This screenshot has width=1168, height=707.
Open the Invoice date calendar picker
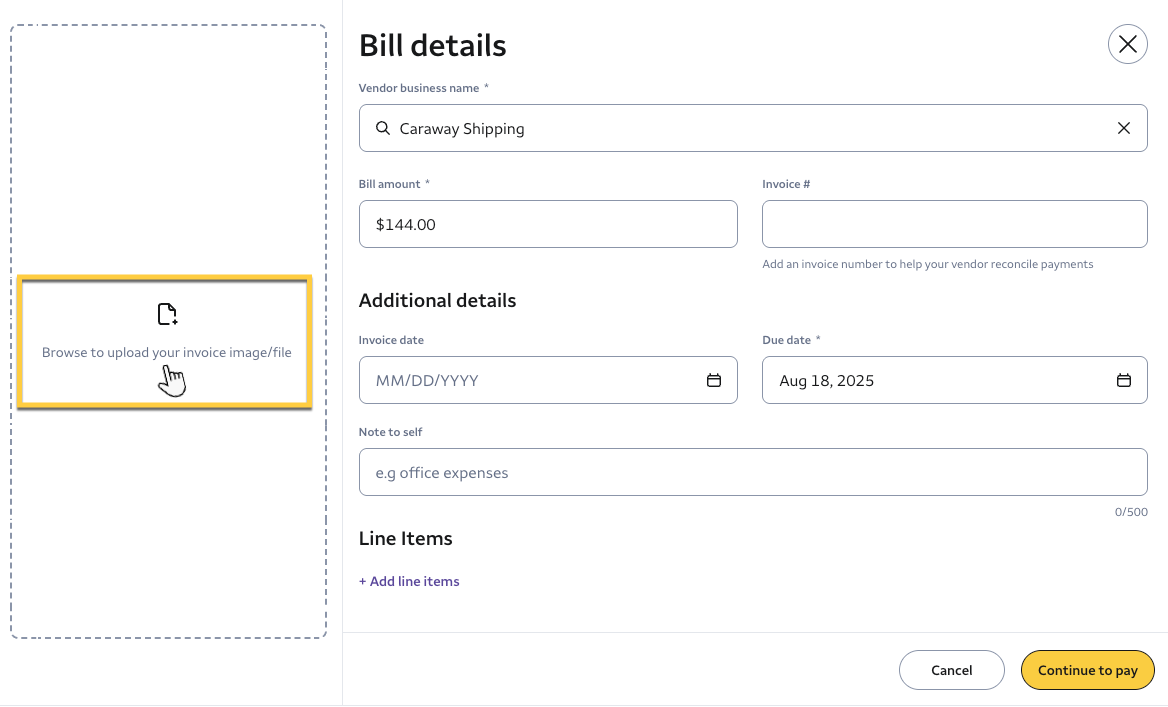point(714,380)
